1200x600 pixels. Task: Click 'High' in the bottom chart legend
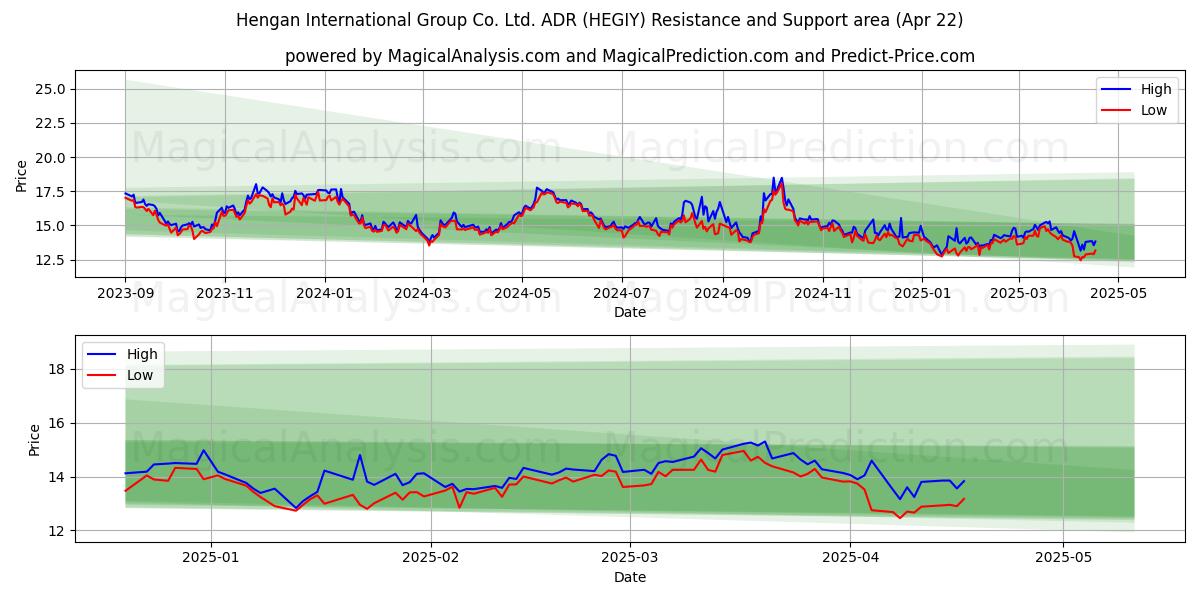tap(142, 354)
